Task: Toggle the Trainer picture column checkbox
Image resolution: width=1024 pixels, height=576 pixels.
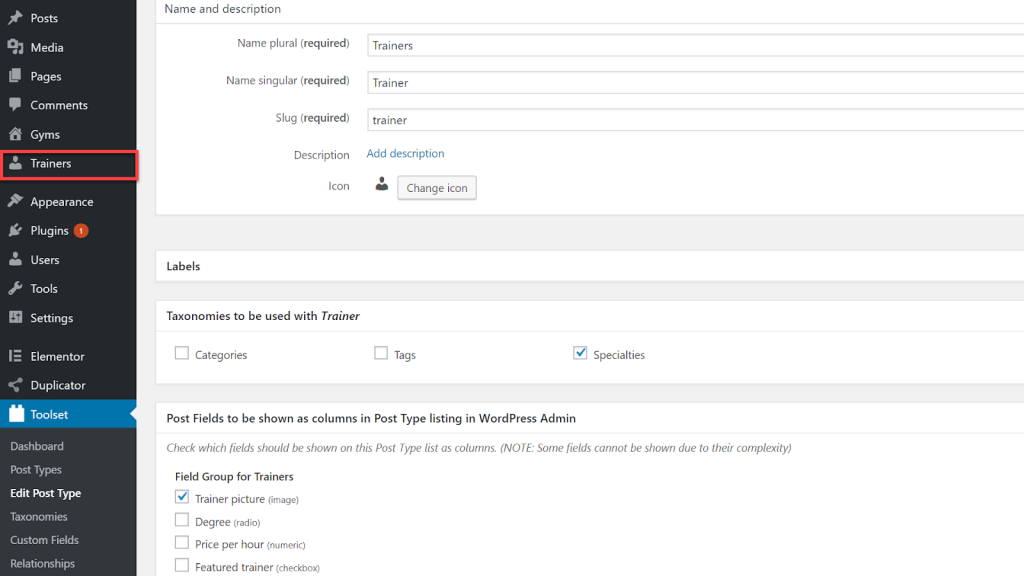Action: pyautogui.click(x=182, y=497)
